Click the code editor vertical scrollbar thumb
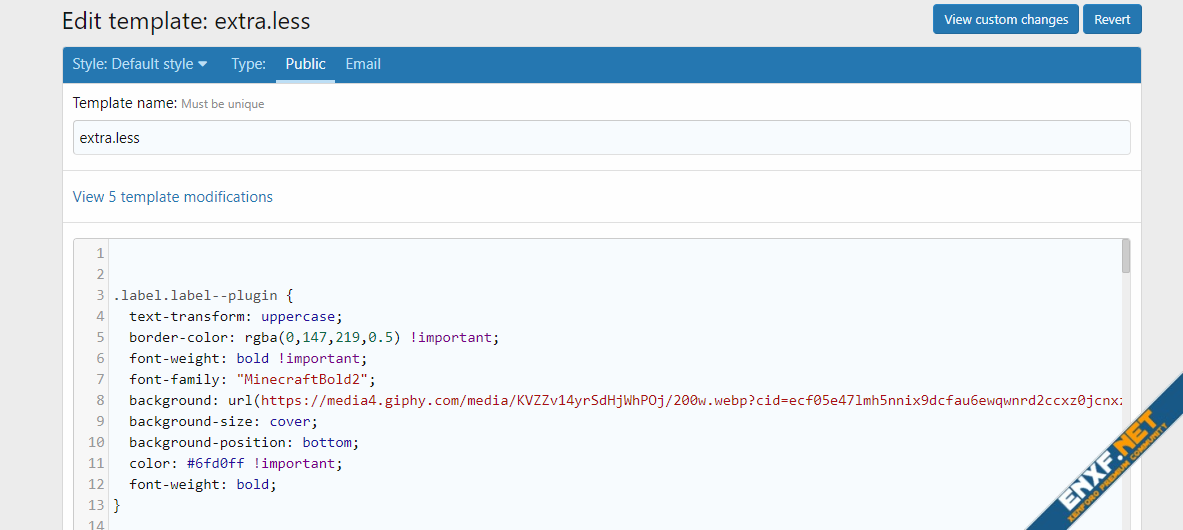The width and height of the screenshot is (1183, 530). 1126,256
